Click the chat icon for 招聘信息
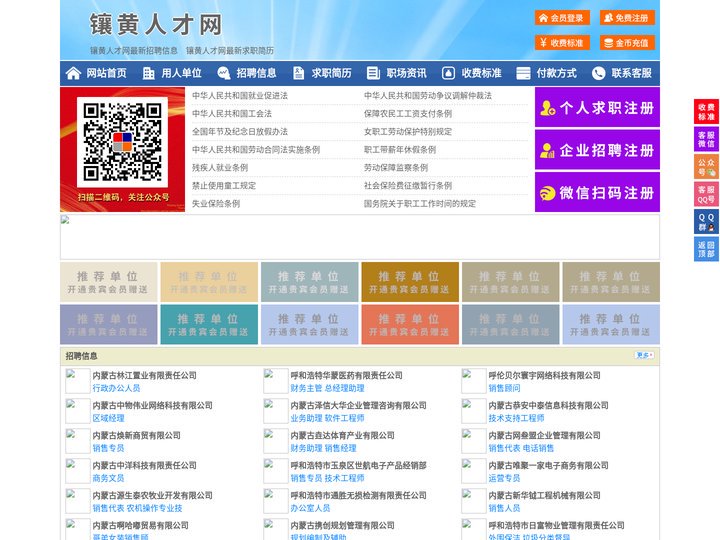720x540 pixels. [x=223, y=73]
